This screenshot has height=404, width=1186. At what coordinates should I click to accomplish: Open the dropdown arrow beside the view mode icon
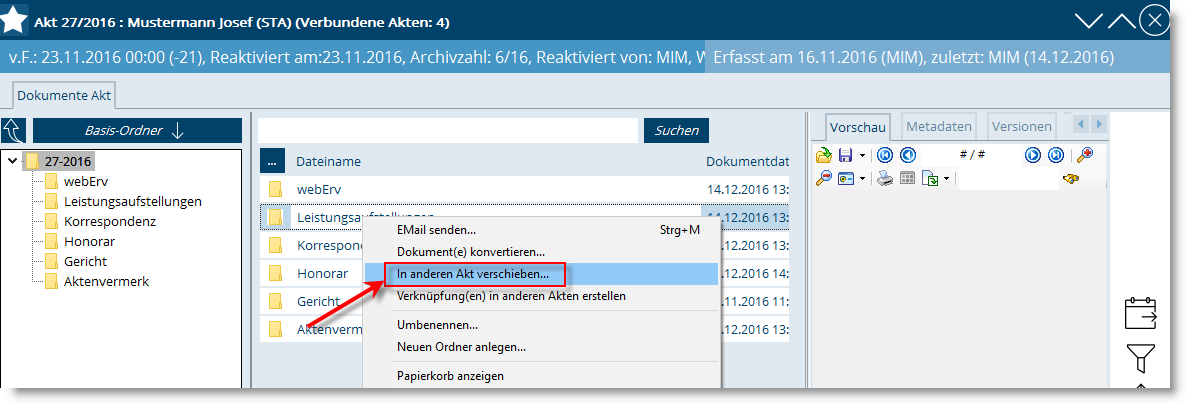pos(862,179)
